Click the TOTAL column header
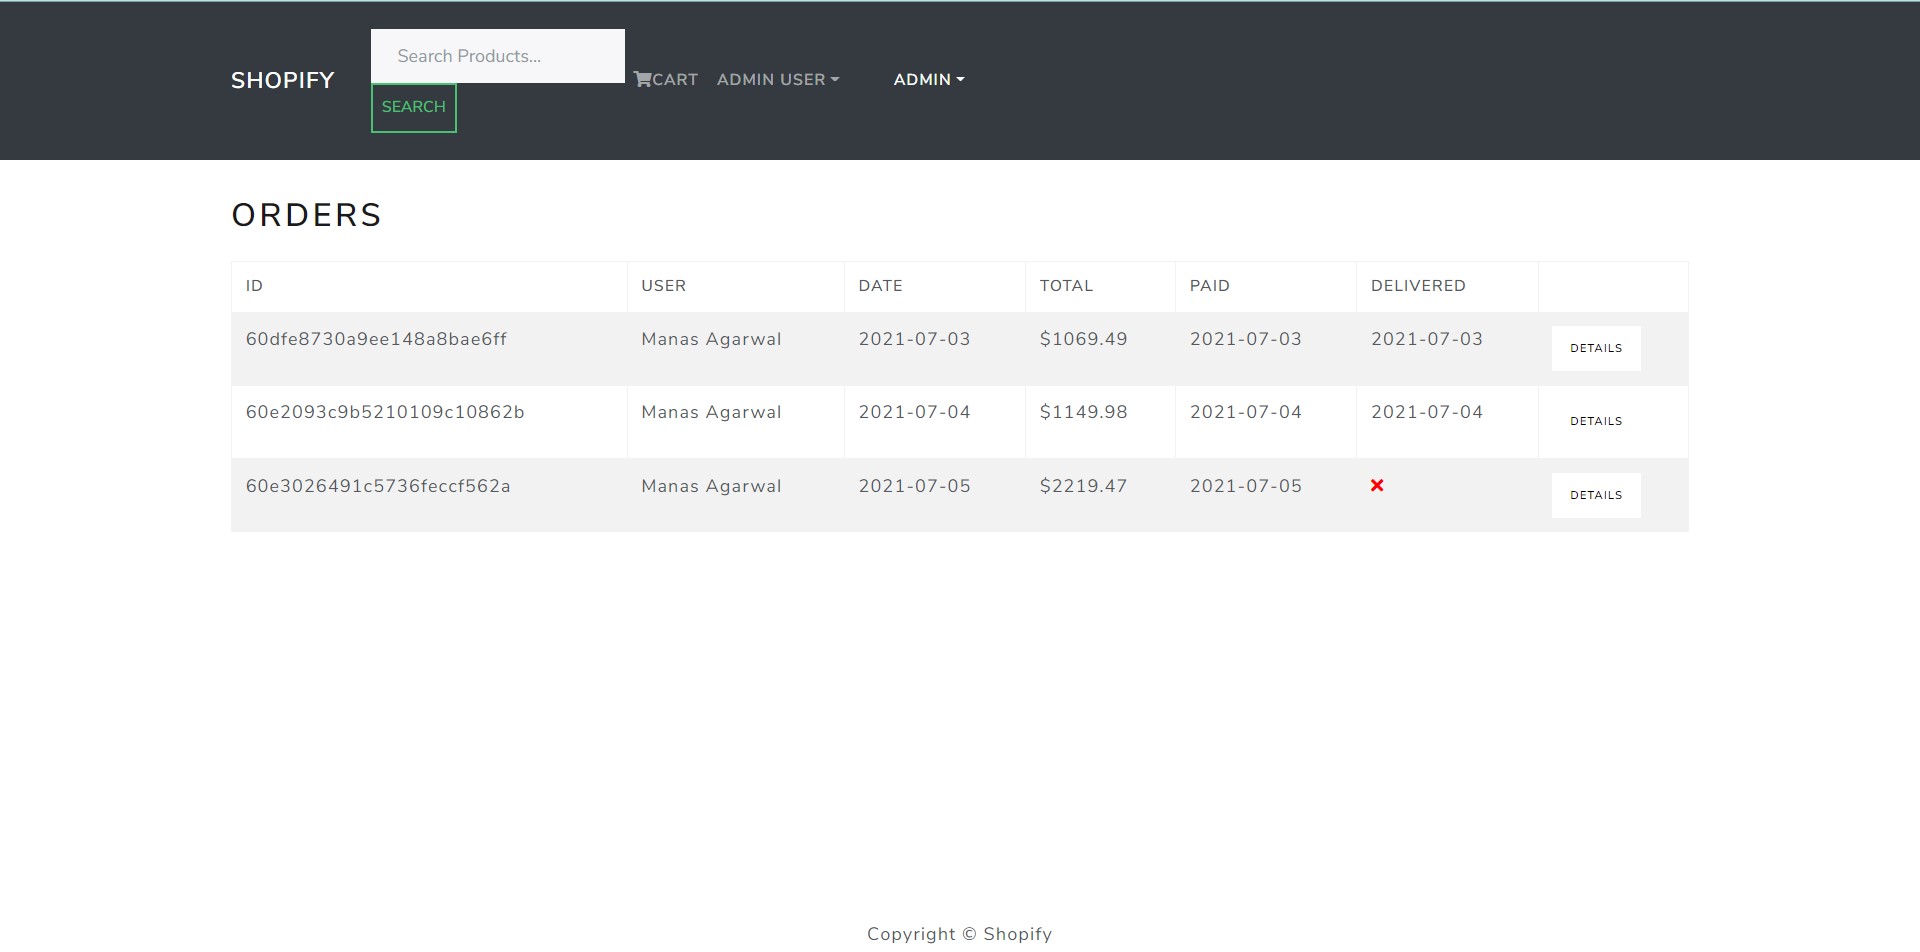Image resolution: width=1920 pixels, height=952 pixels. 1066,286
